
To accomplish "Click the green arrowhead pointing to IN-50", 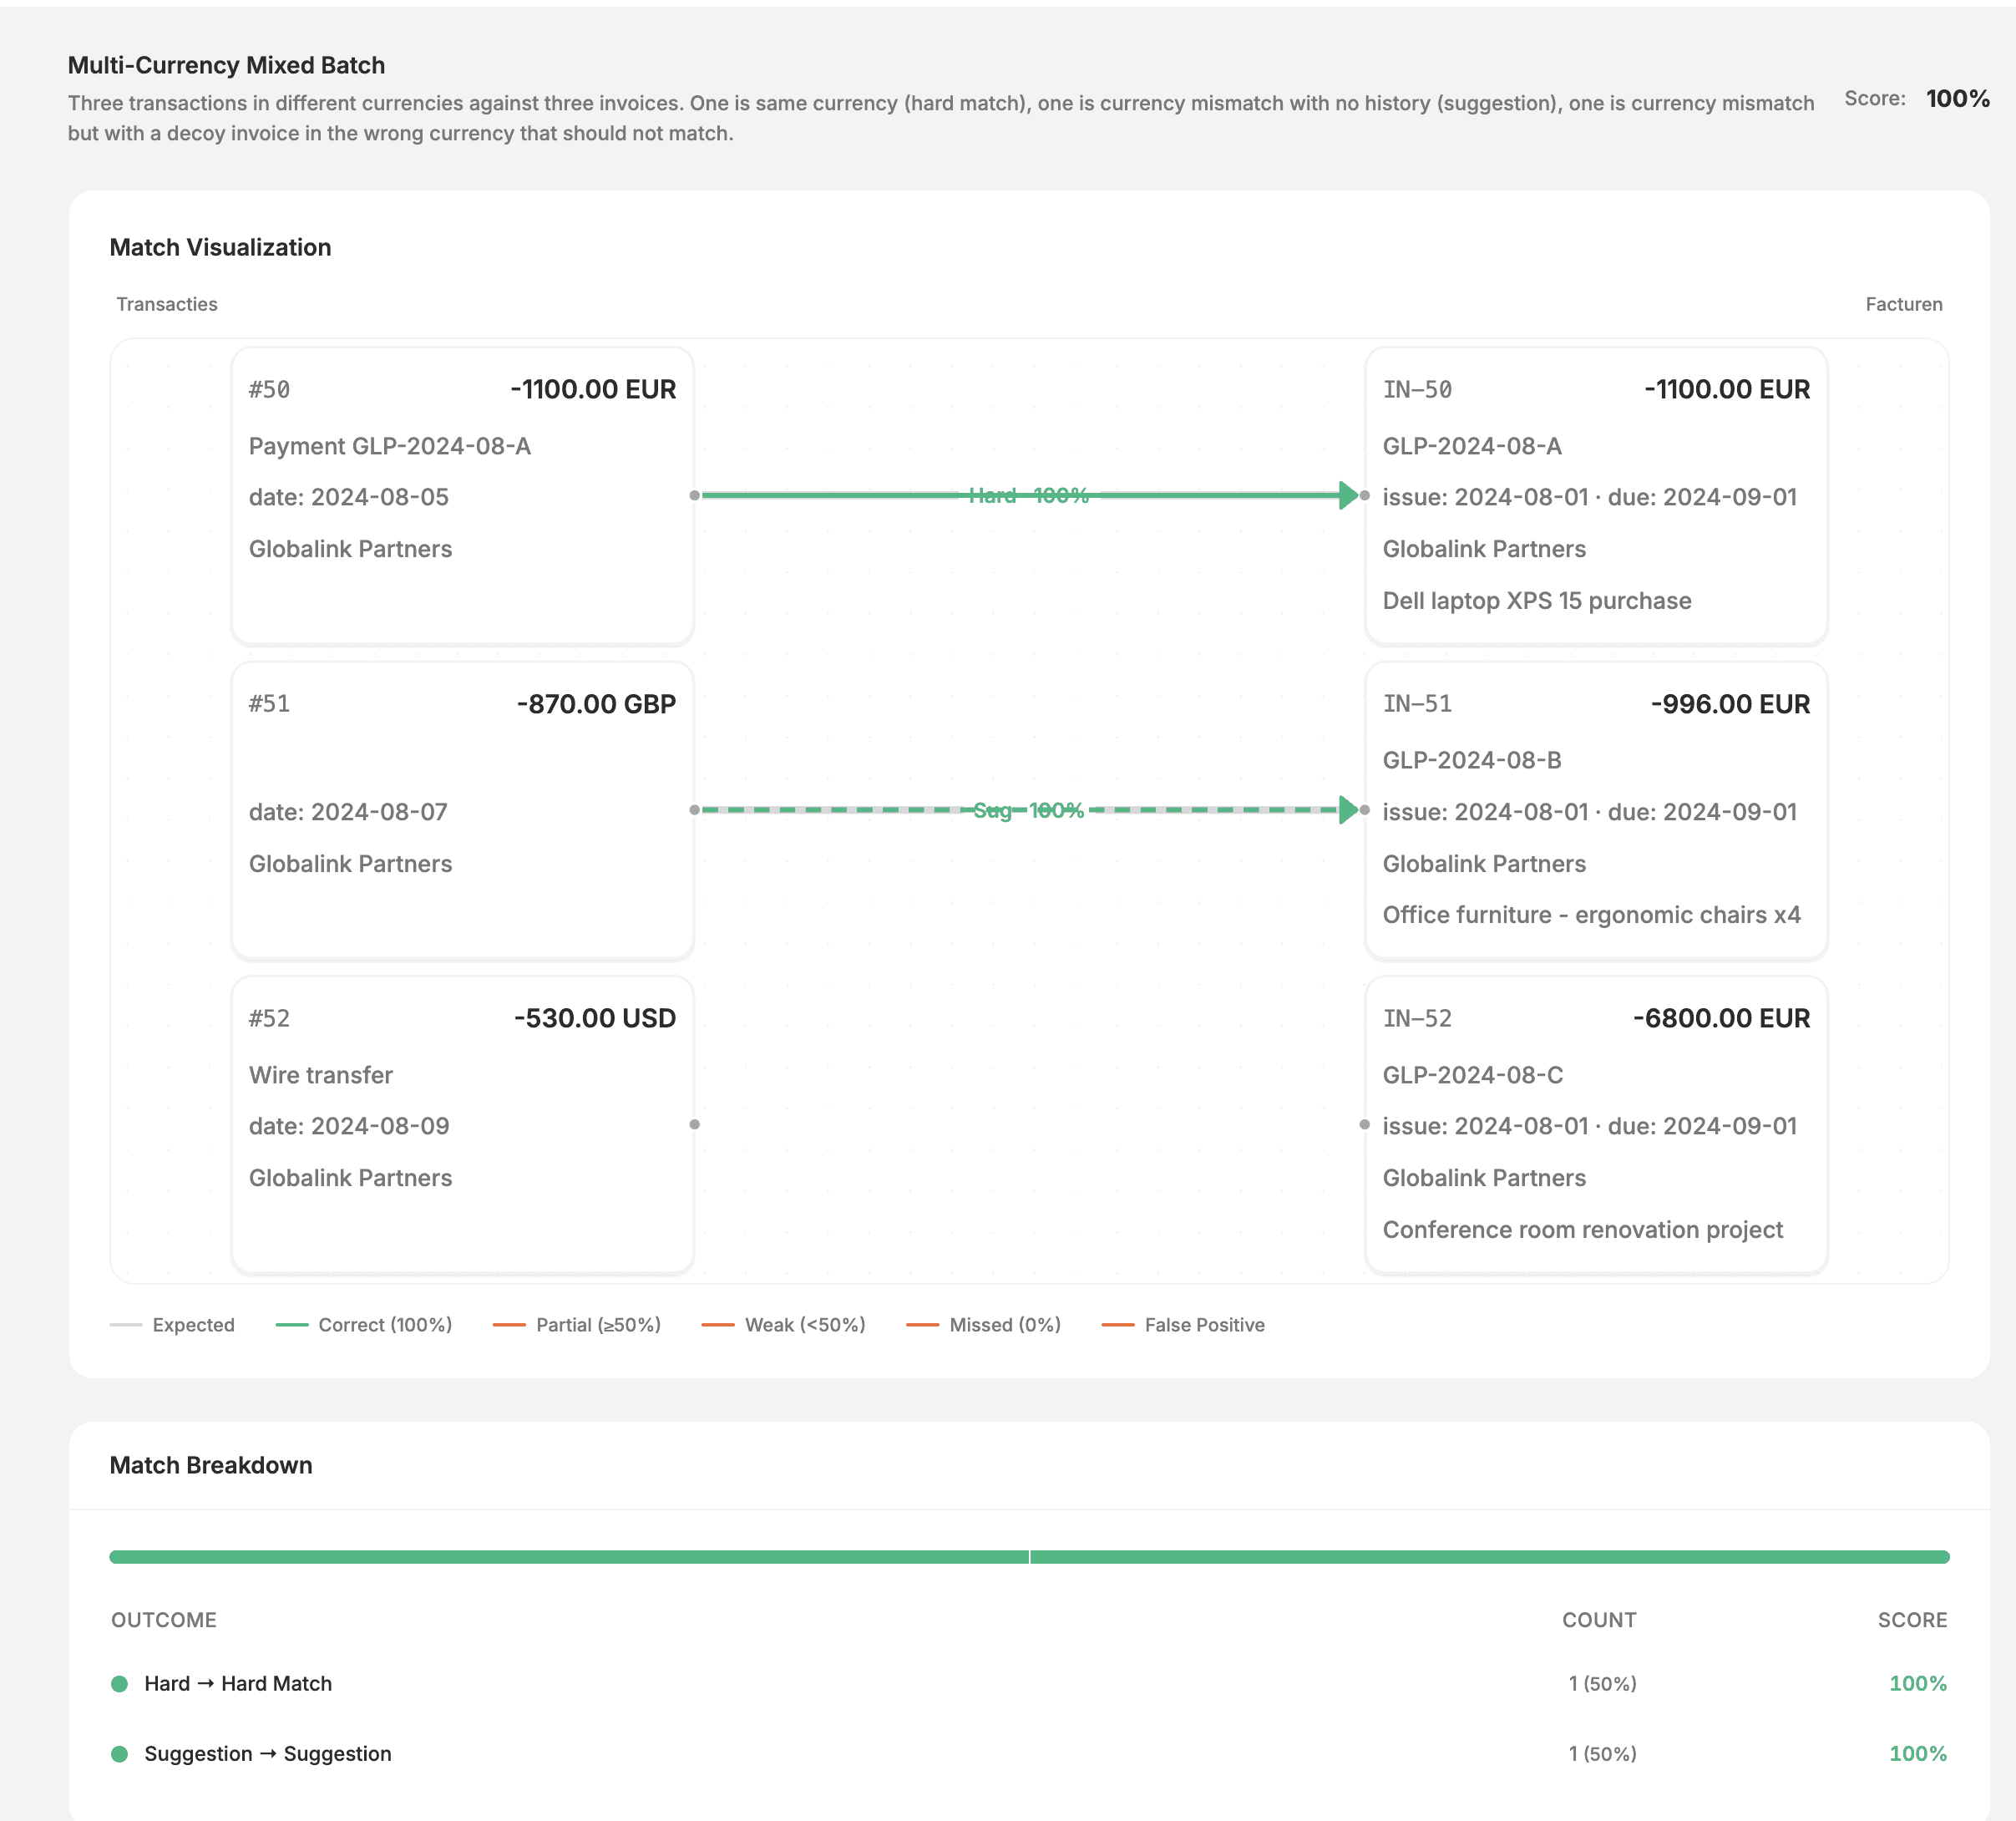I will [x=1348, y=495].
